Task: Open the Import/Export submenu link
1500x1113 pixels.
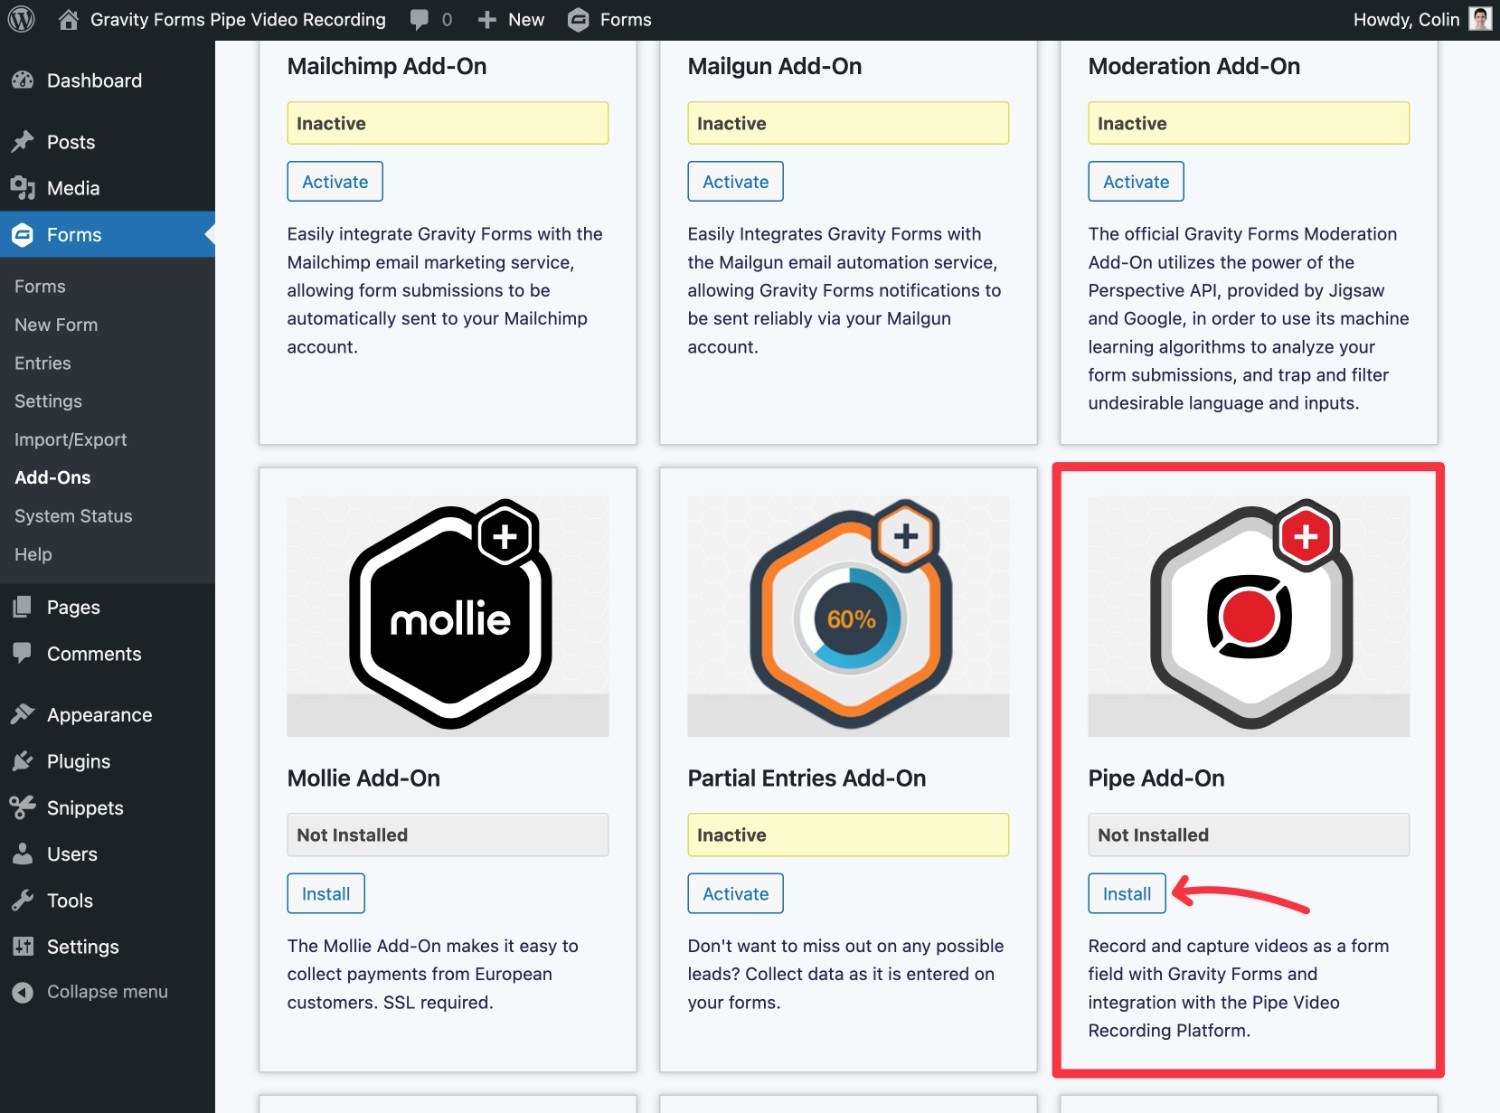Action: pyautogui.click(x=71, y=440)
